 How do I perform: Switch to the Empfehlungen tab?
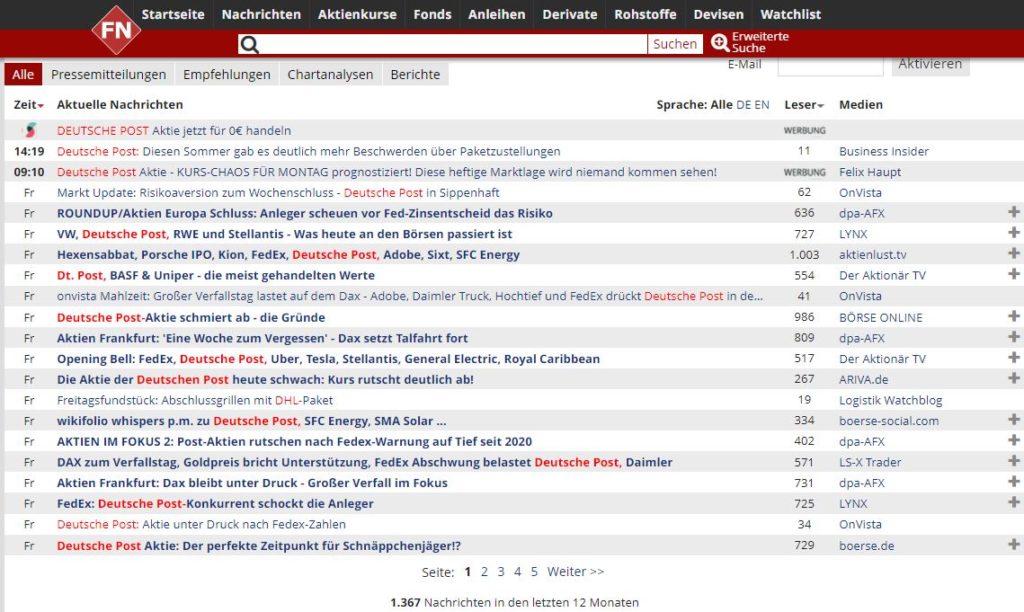coord(227,74)
